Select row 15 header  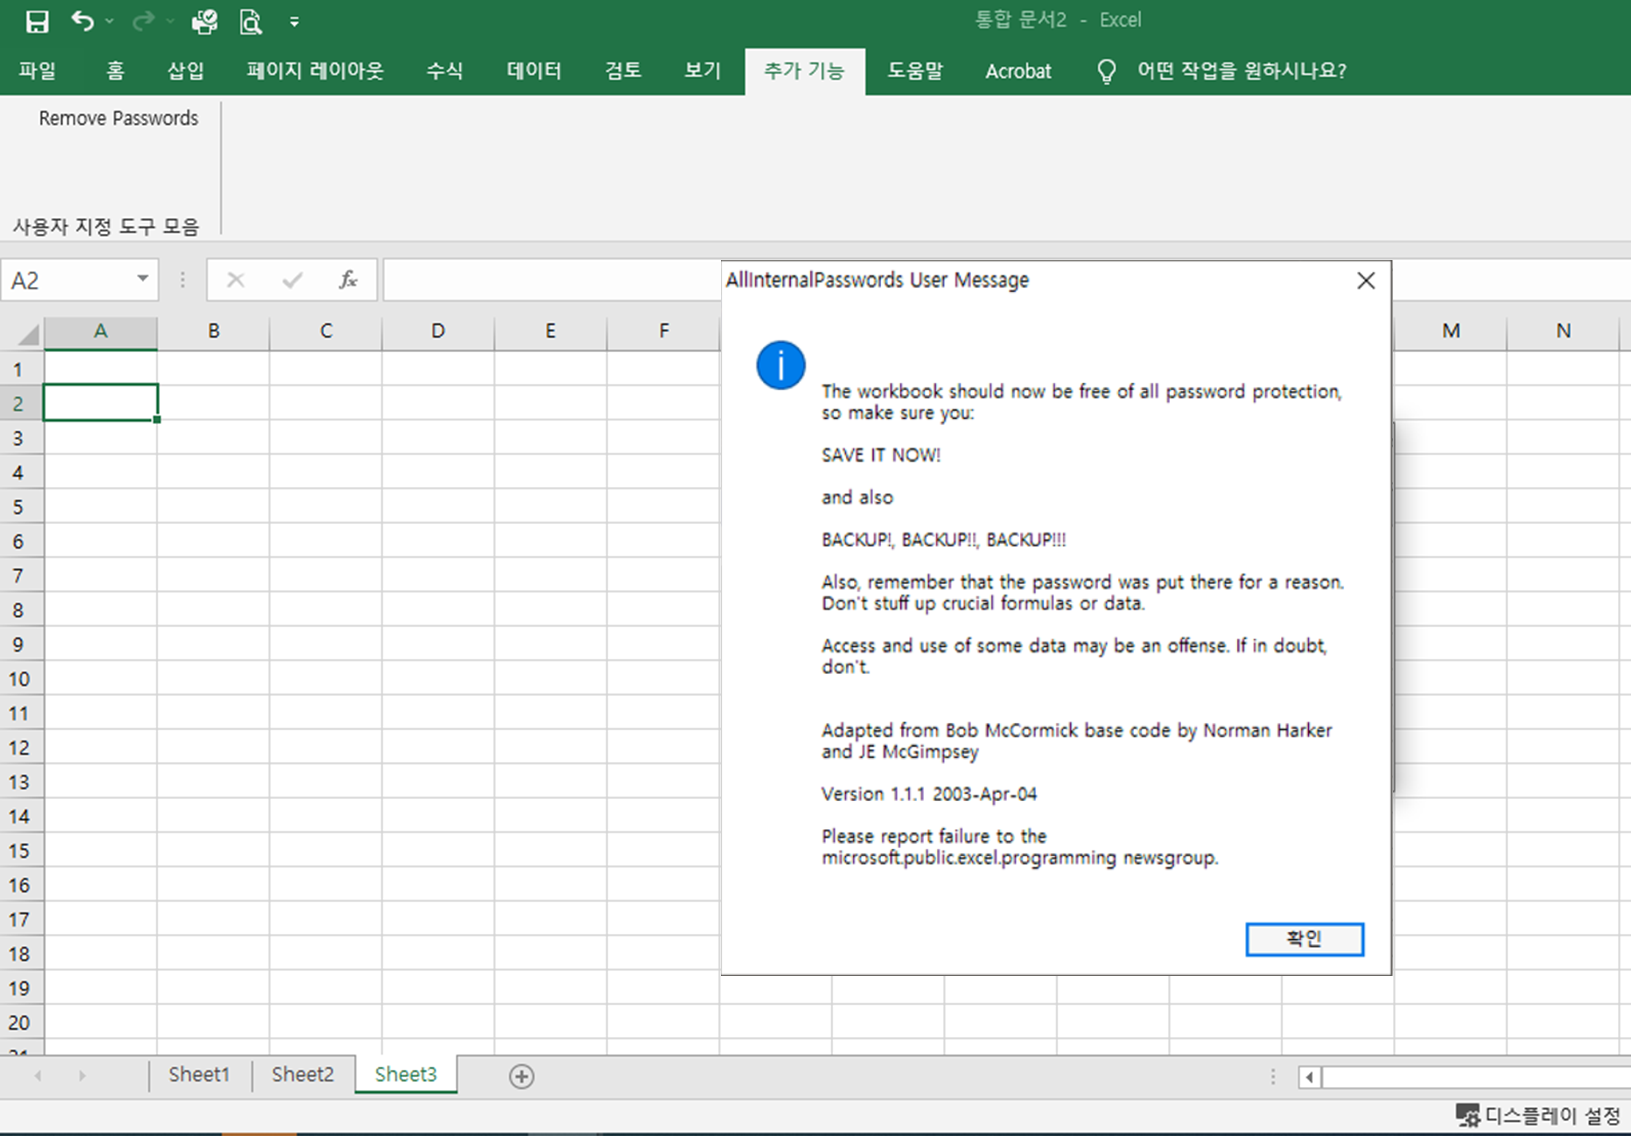20,851
